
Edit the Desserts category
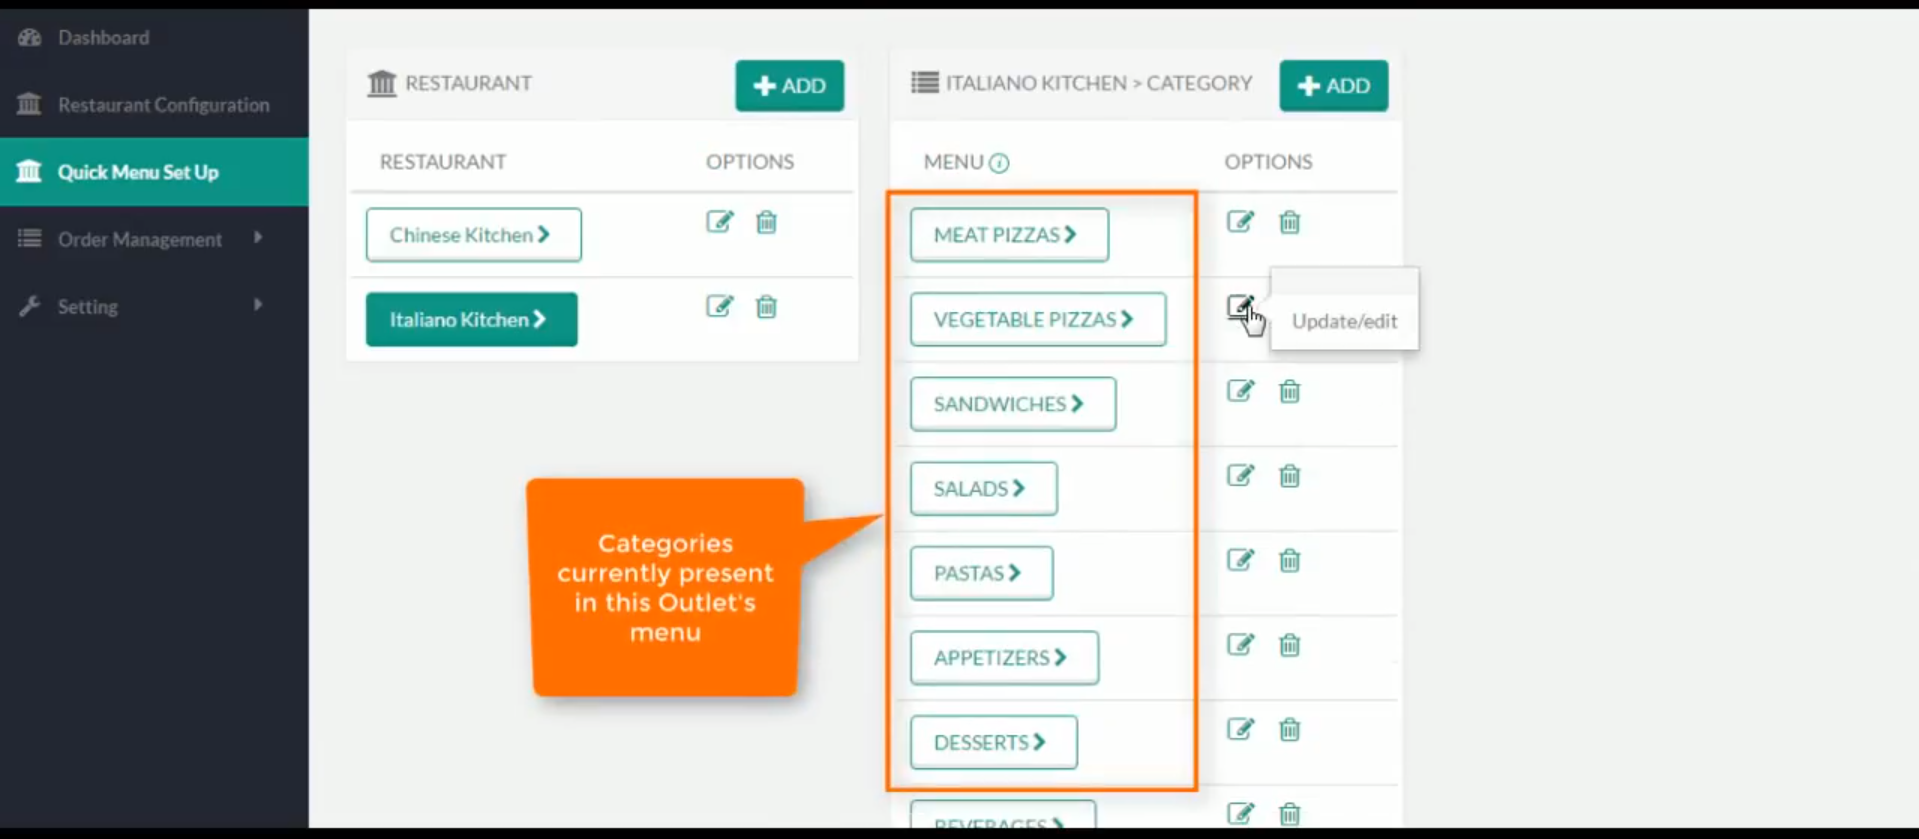1240,729
